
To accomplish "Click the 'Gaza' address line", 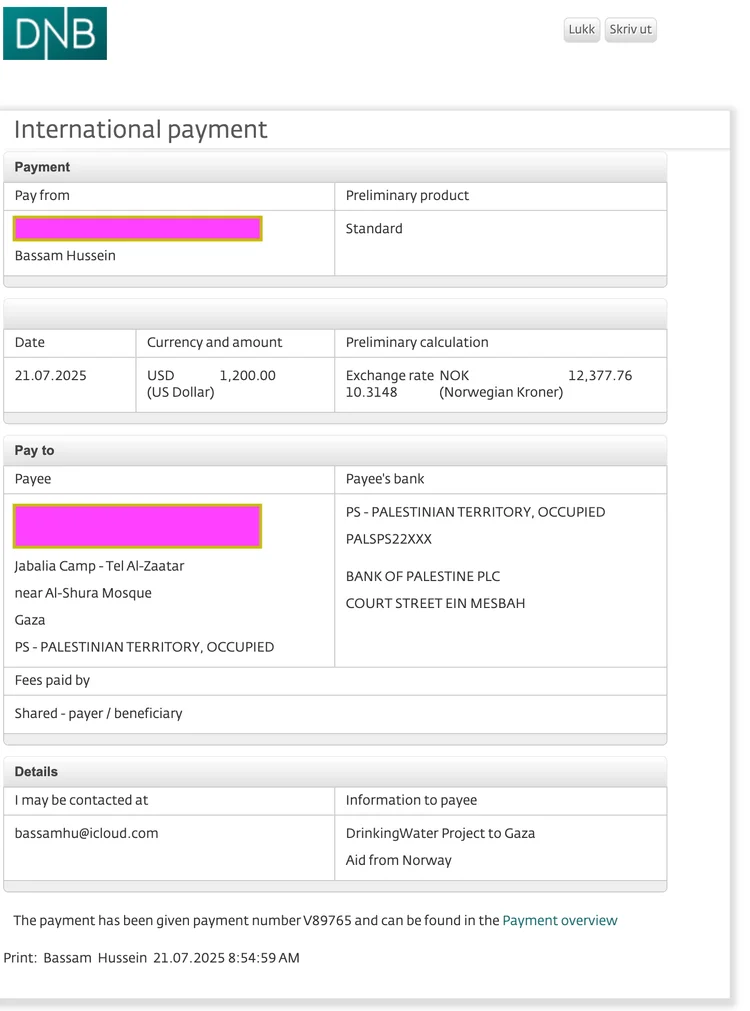I will click(x=30, y=620).
